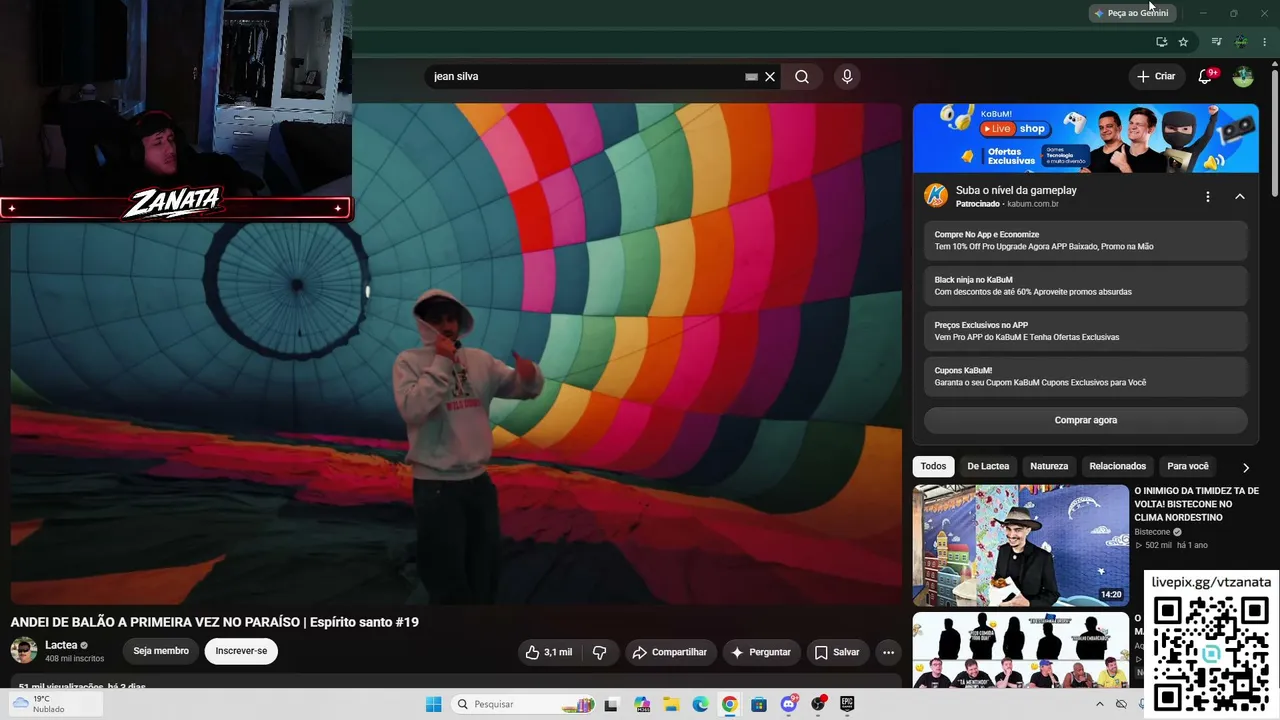Bookmark this page with the star icon

[x=1183, y=42]
